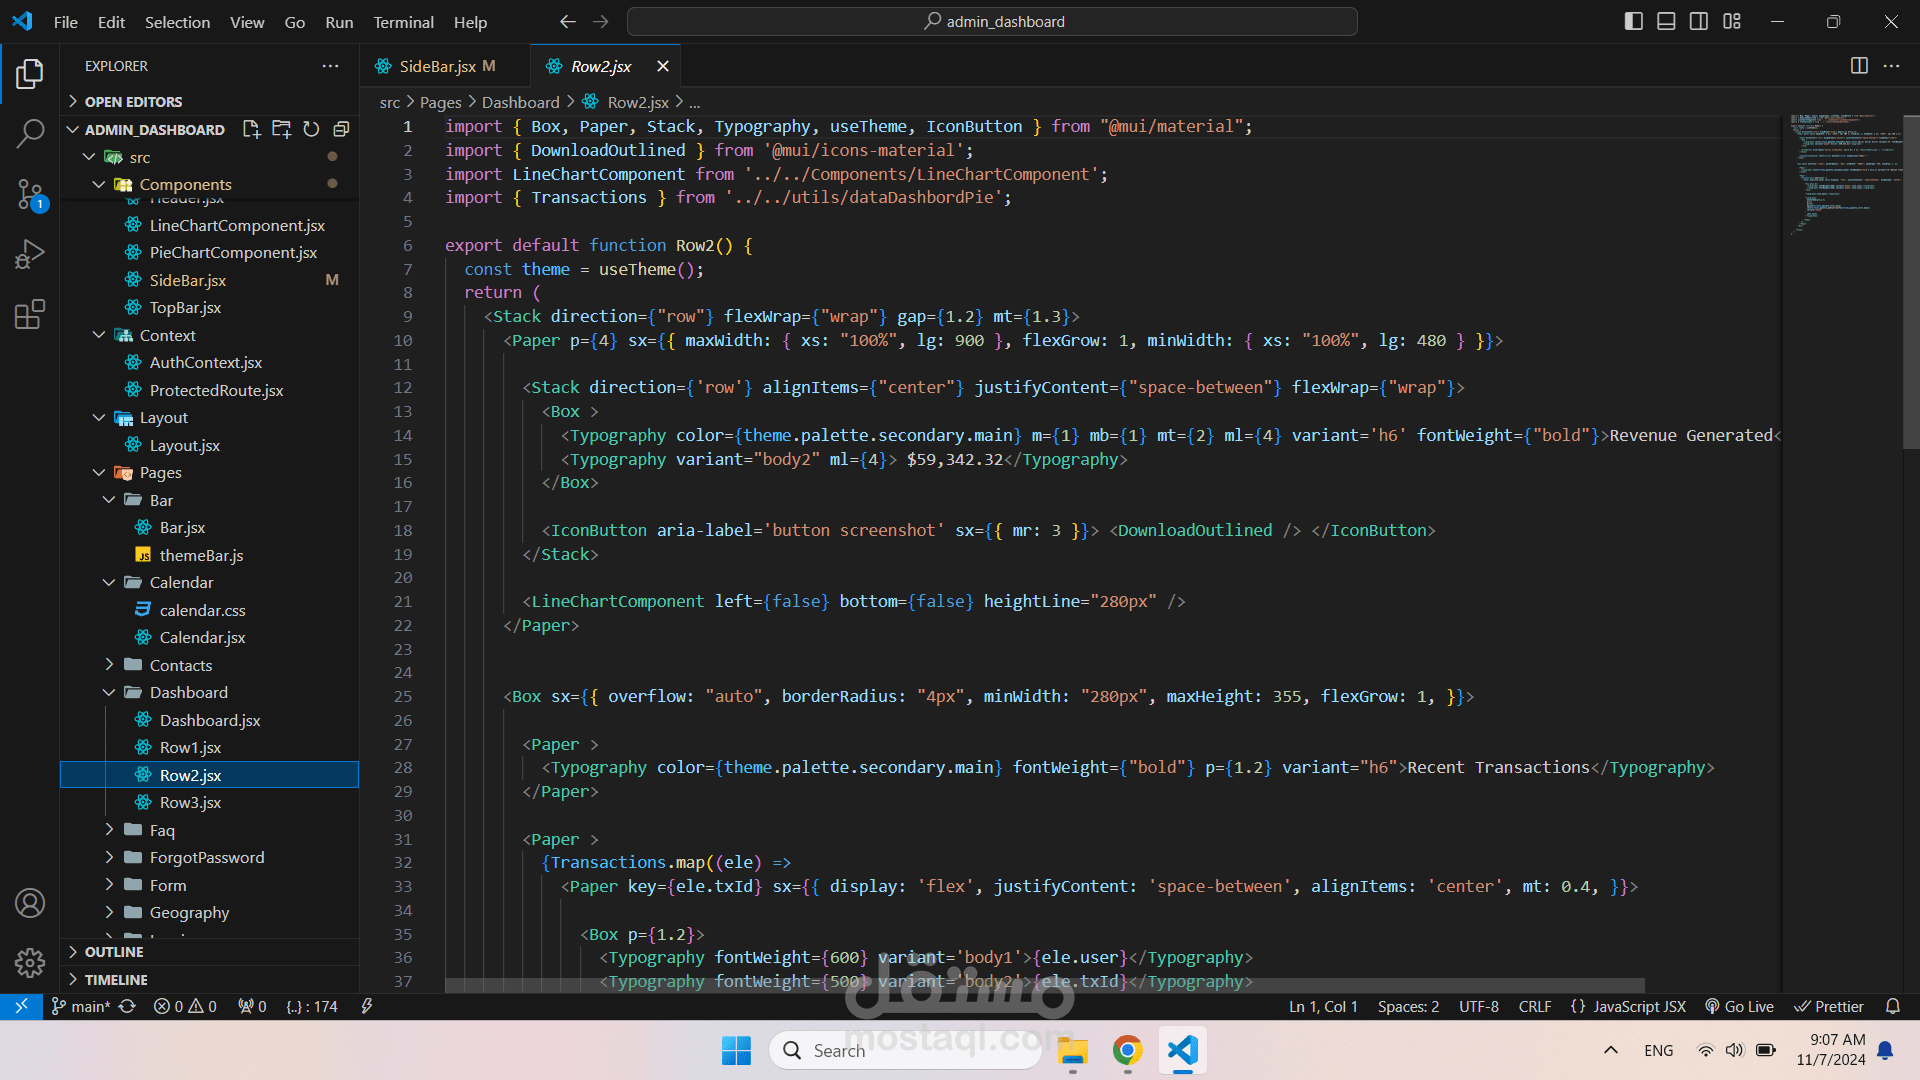Switch to the SideBar.jsx tab
Image resolution: width=1920 pixels, height=1080 pixels.
(x=437, y=66)
